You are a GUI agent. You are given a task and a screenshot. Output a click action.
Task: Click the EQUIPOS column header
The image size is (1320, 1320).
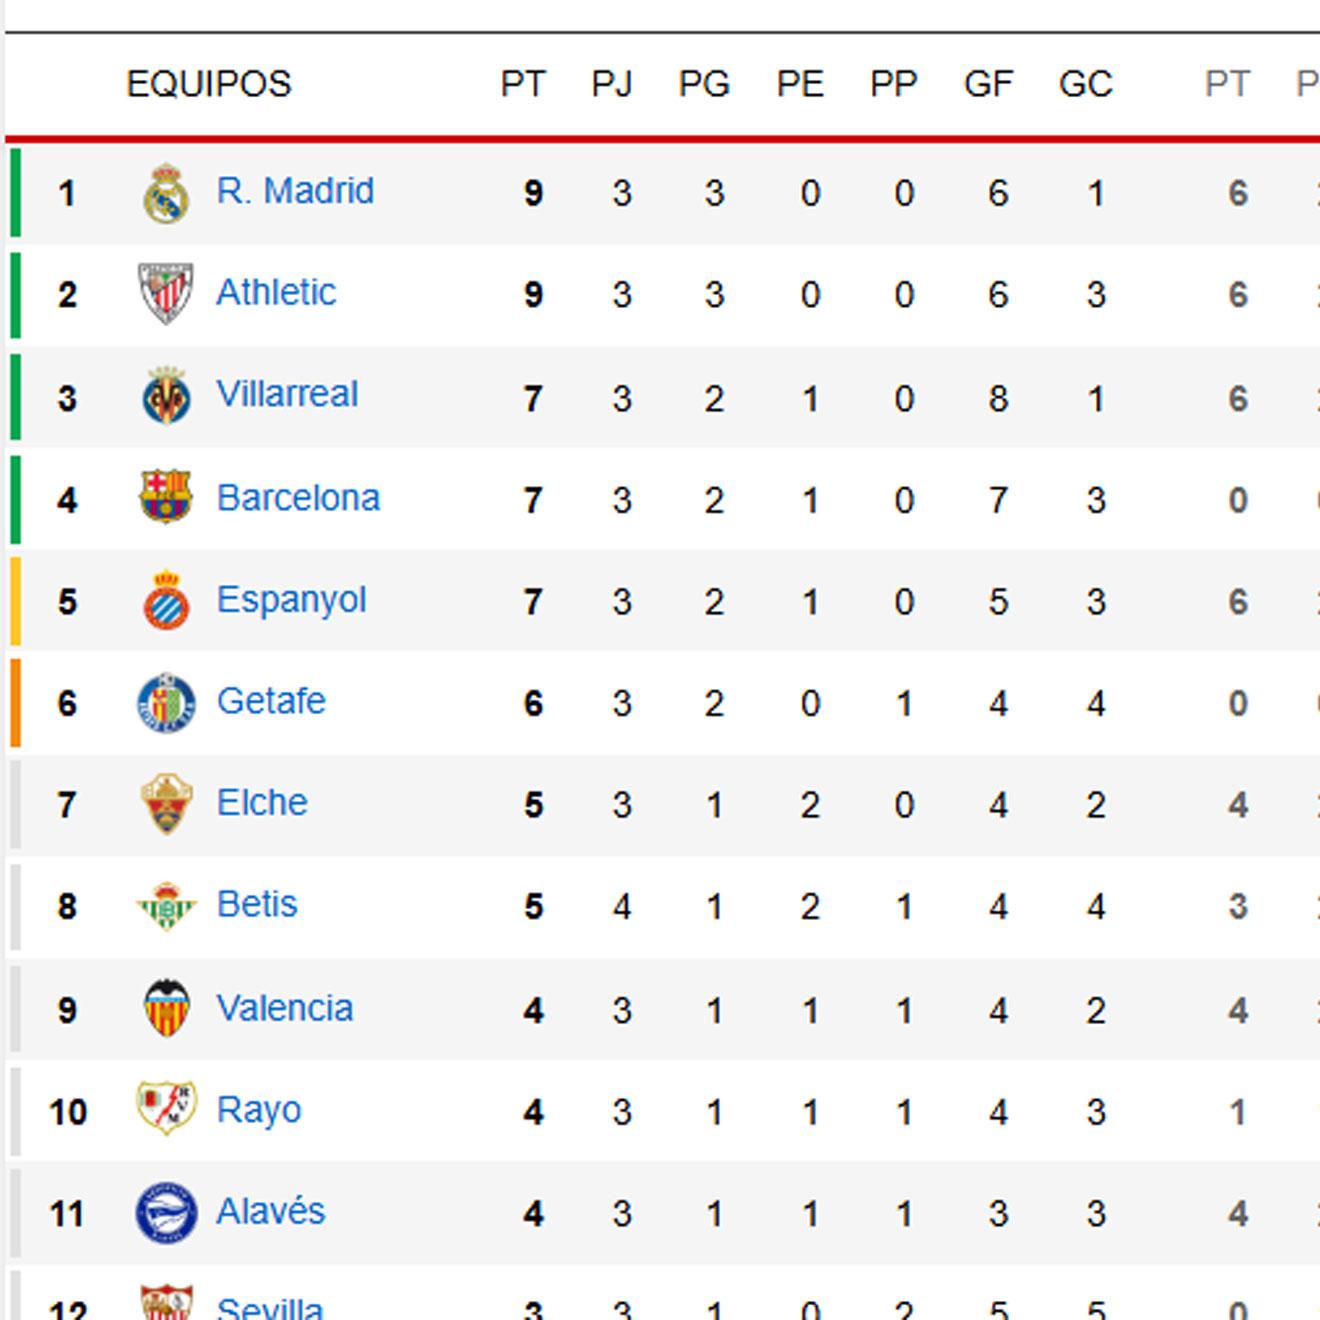point(209,84)
